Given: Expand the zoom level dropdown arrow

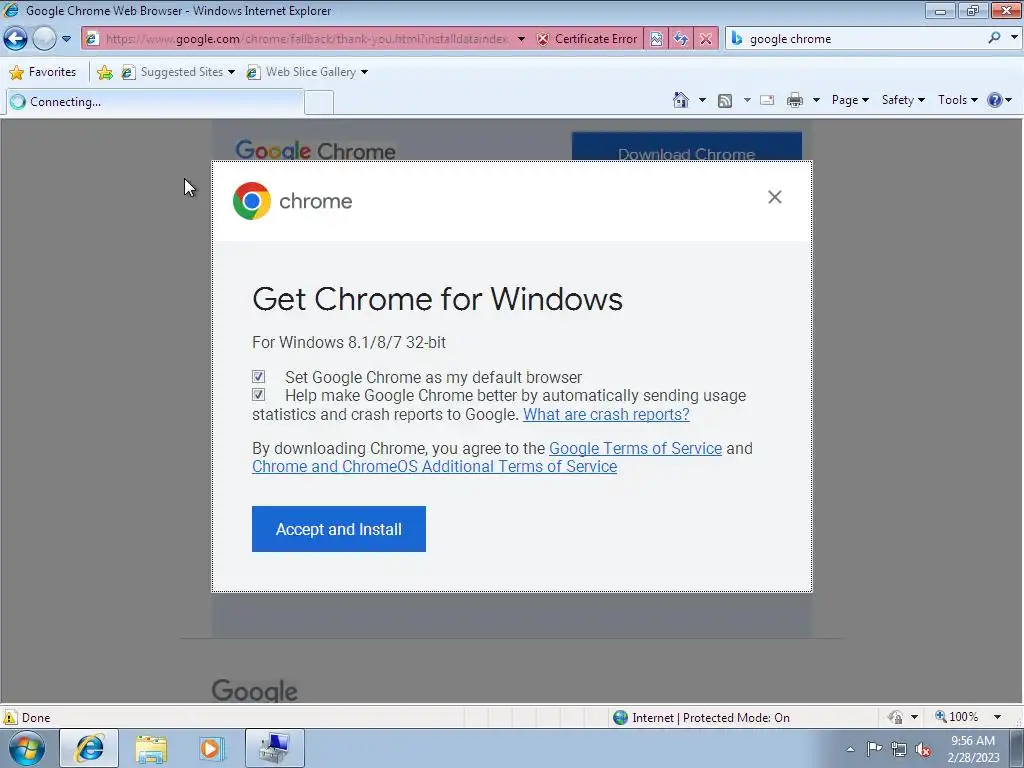Looking at the screenshot, I should pyautogui.click(x=997, y=717).
